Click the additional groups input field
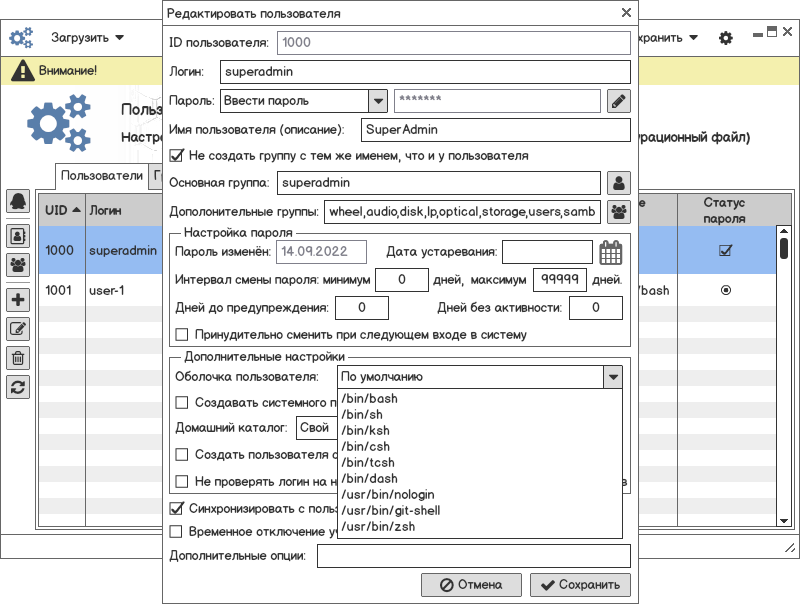 pyautogui.click(x=462, y=212)
